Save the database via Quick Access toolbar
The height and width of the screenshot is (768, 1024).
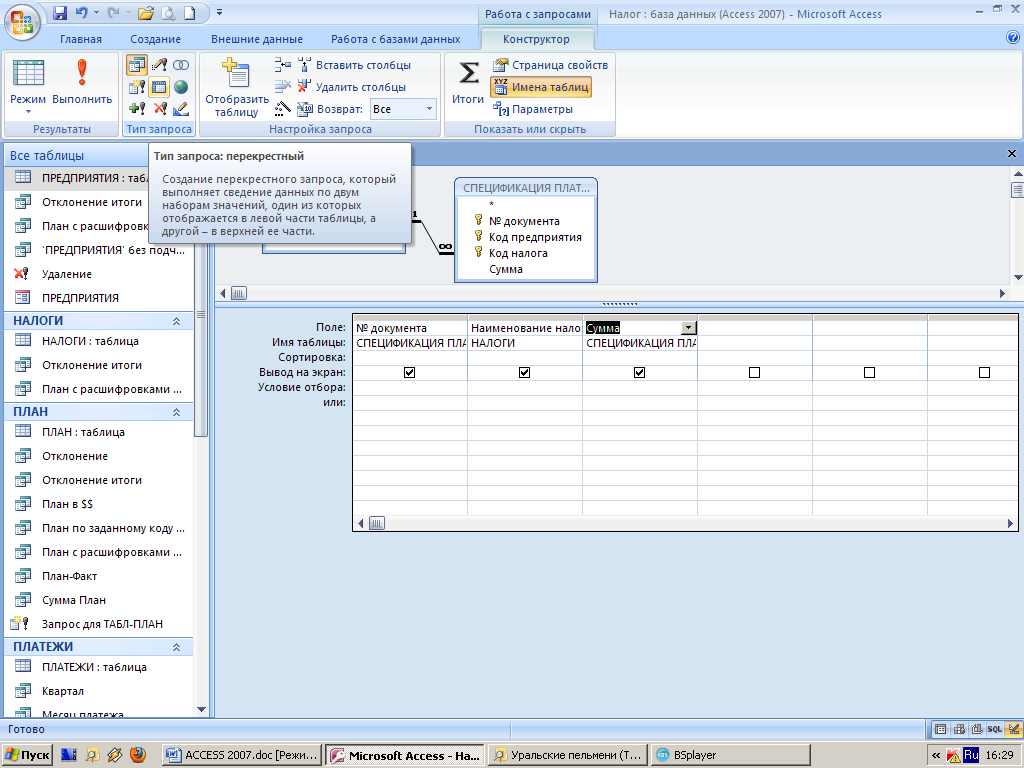60,12
